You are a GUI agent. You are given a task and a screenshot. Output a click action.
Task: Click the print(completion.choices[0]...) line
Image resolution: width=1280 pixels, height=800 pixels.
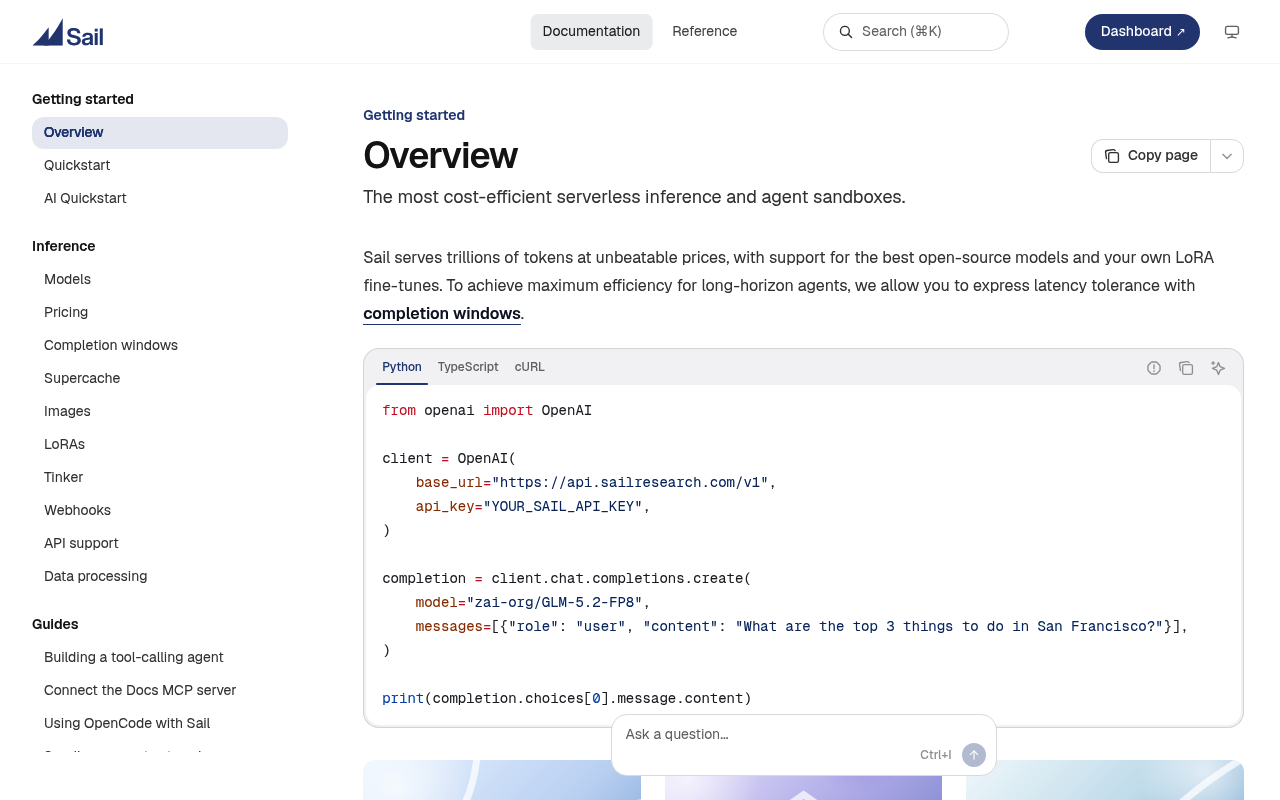click(567, 699)
